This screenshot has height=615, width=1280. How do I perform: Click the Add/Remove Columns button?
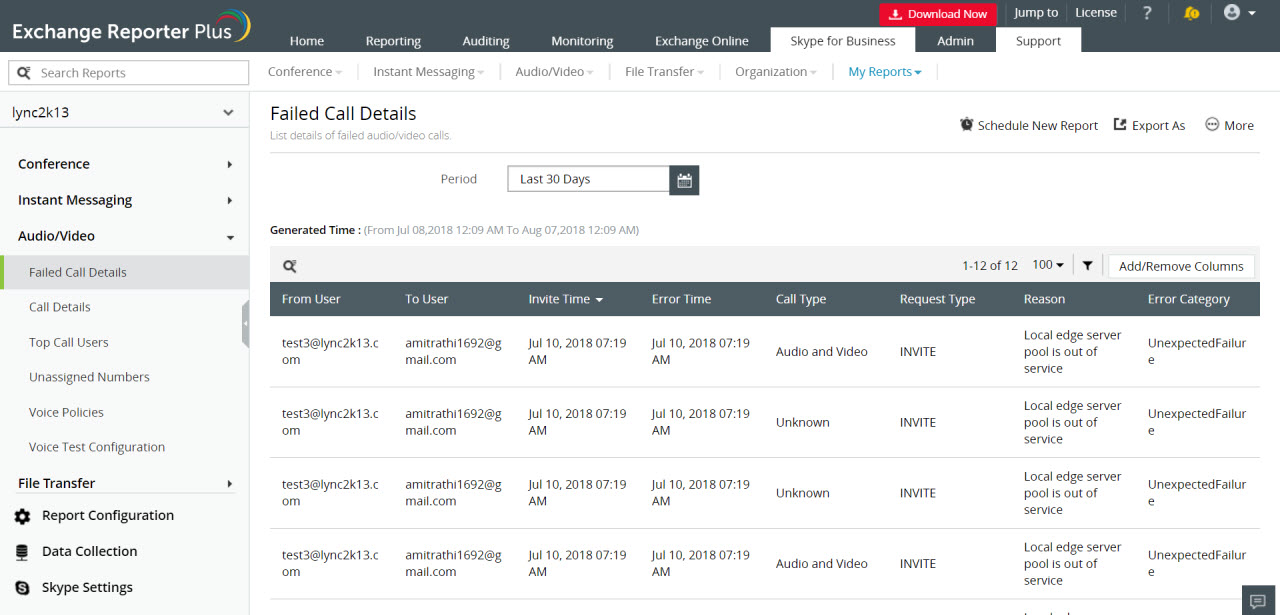[1181, 266]
